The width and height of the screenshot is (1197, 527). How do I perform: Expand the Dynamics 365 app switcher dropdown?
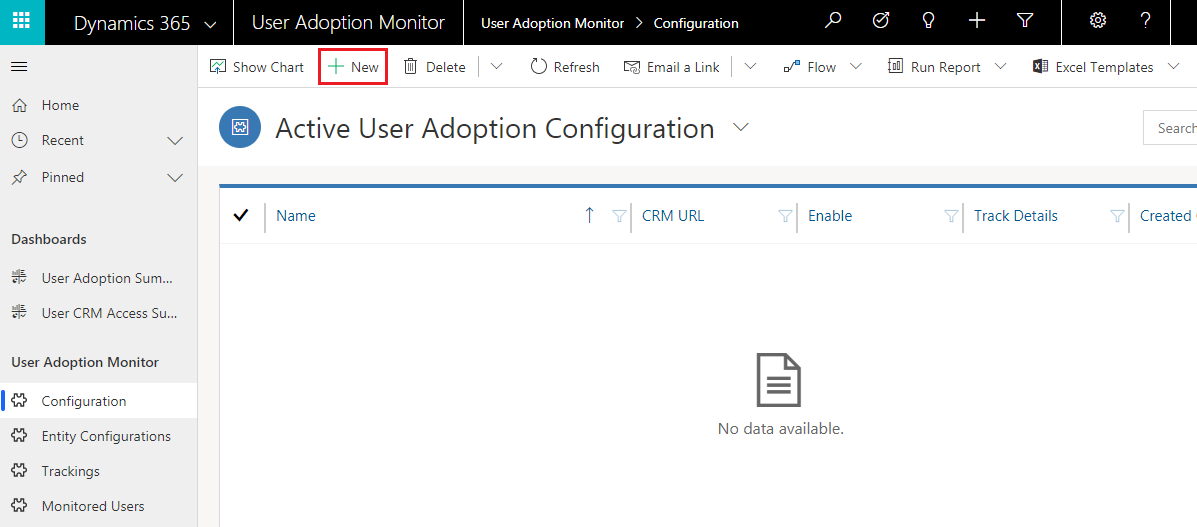click(211, 24)
